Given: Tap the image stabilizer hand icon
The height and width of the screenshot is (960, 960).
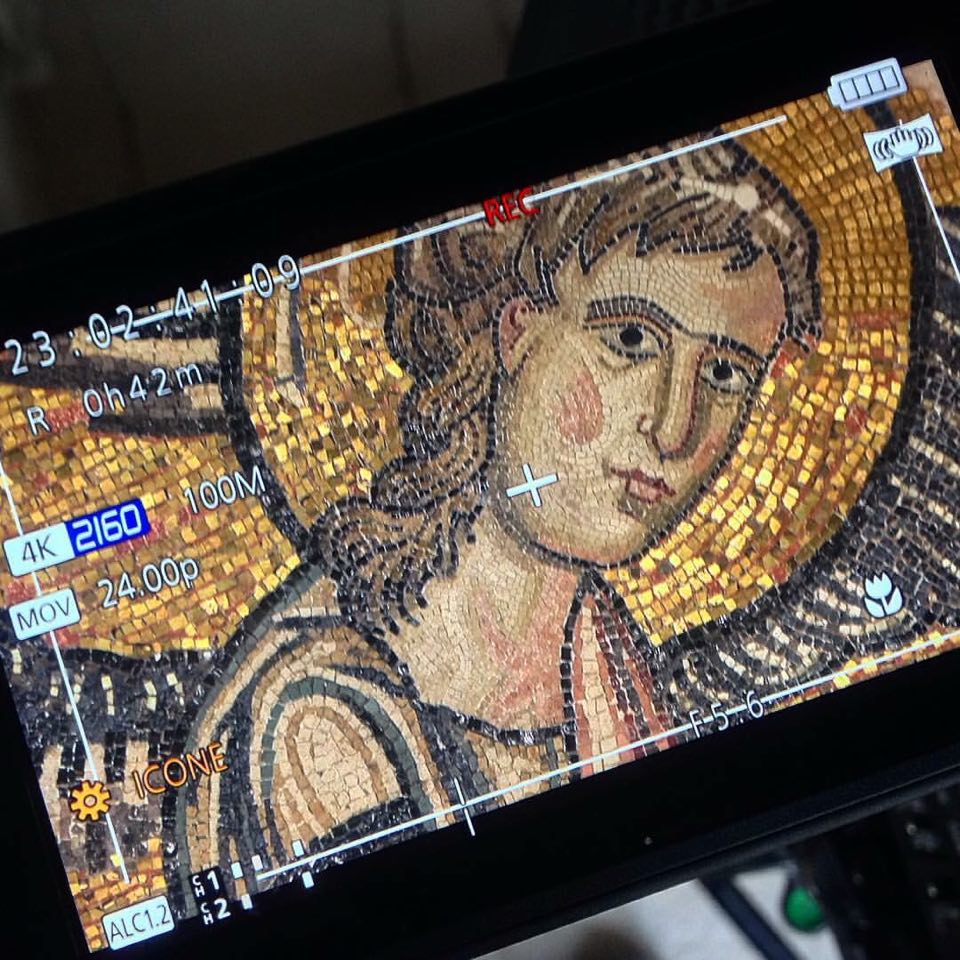Looking at the screenshot, I should tap(902, 142).
